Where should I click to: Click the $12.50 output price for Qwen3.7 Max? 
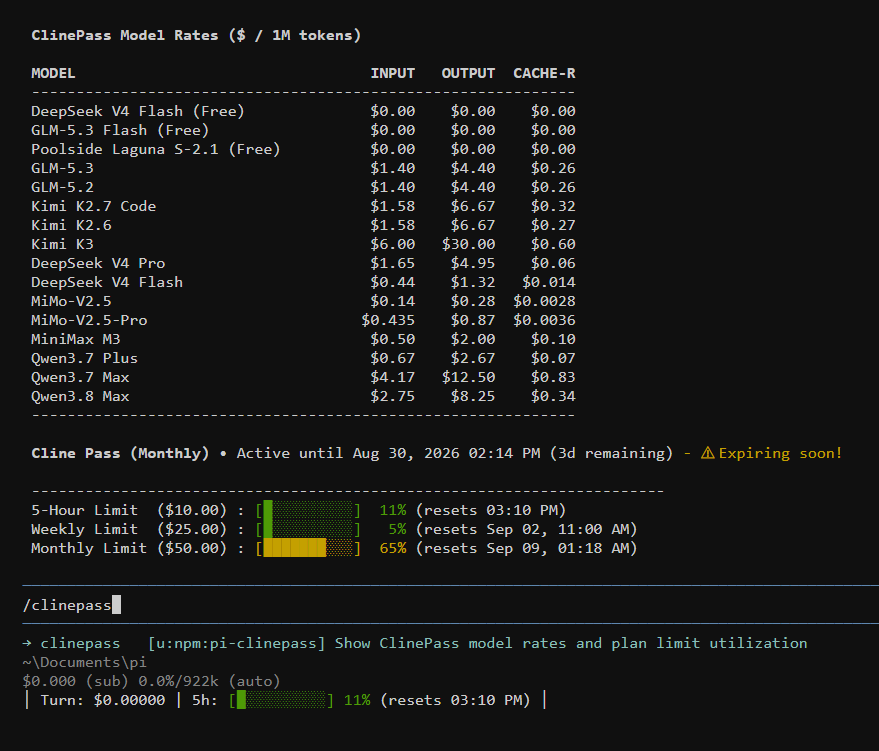(x=468, y=378)
